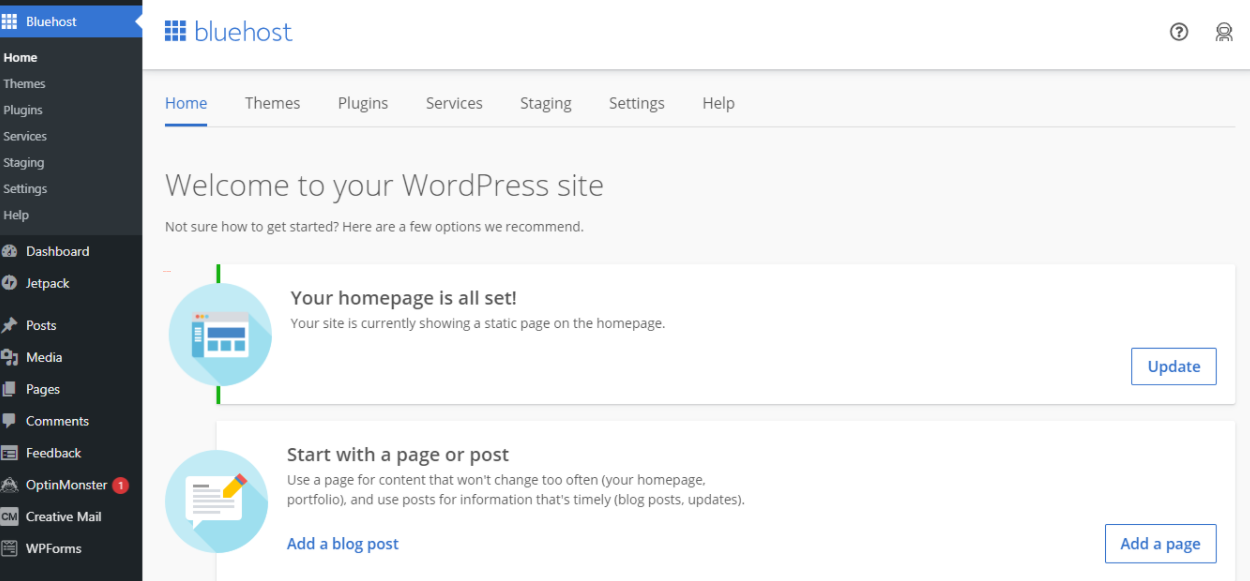Select Help in the sidebar submenu
Viewport: 1250px width, 581px height.
(16, 215)
